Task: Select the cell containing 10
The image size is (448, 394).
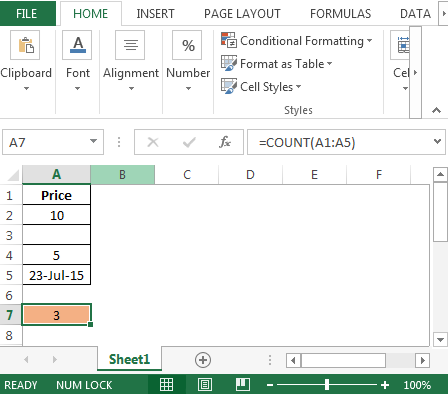Action: click(56, 215)
